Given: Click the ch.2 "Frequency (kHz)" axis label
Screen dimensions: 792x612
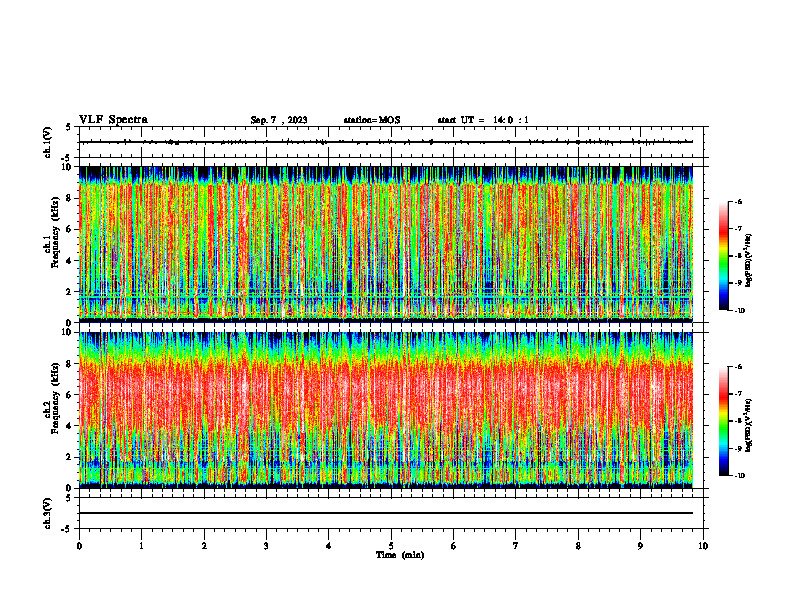Looking at the screenshot, I should 55,398.
